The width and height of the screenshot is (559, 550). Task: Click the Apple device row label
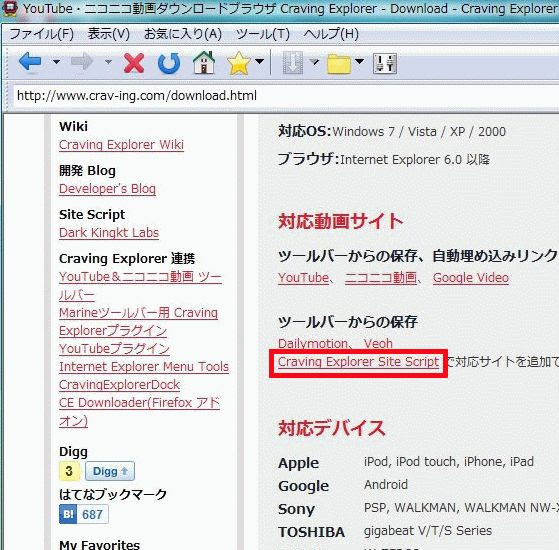click(298, 463)
